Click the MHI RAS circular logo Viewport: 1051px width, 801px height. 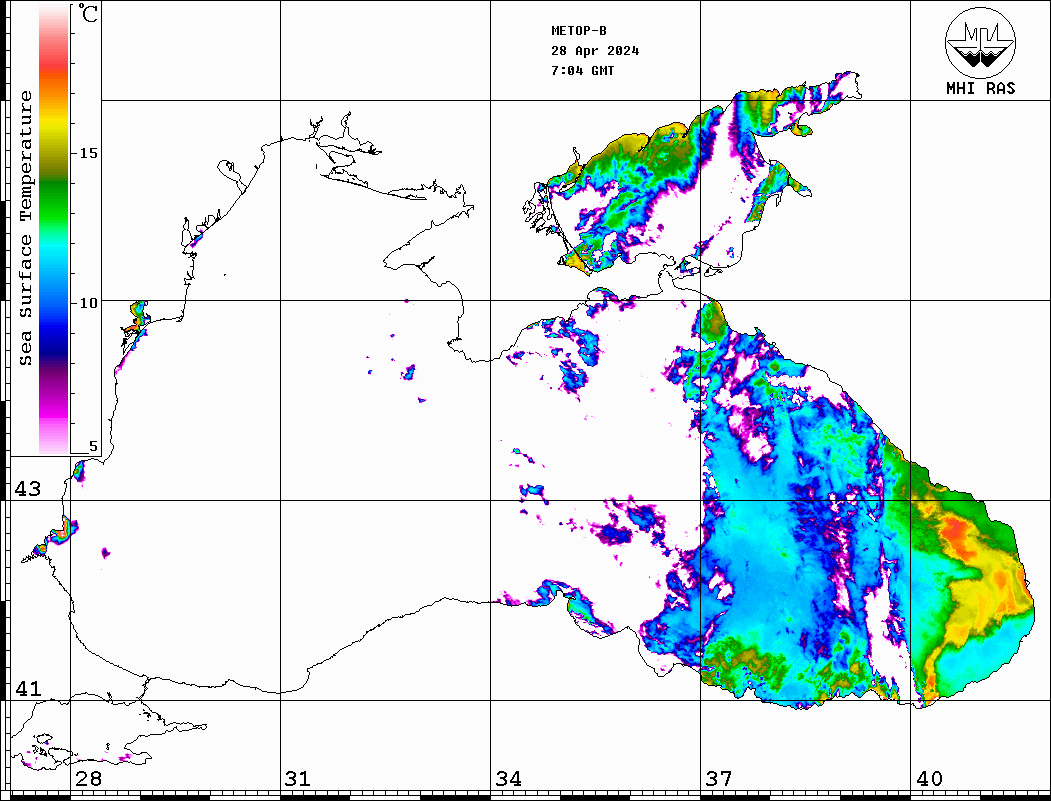tap(980, 42)
